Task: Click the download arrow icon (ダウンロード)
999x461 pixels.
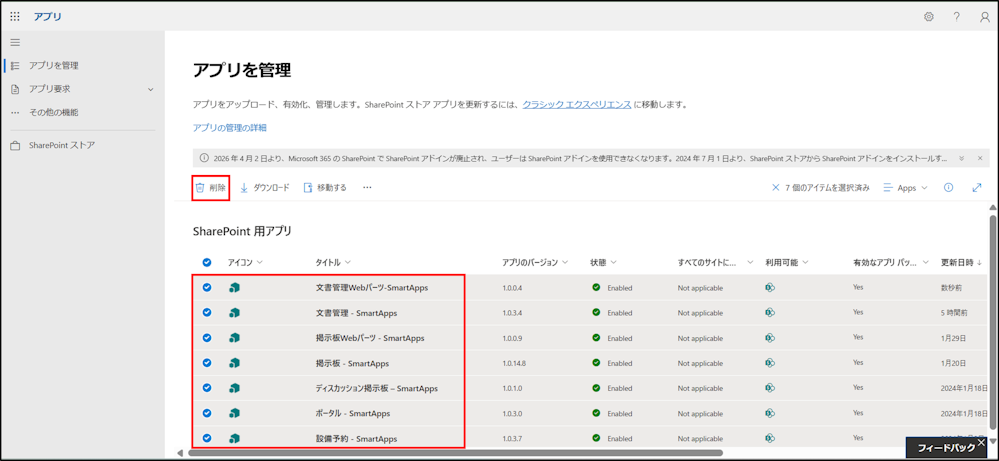Action: 243,188
